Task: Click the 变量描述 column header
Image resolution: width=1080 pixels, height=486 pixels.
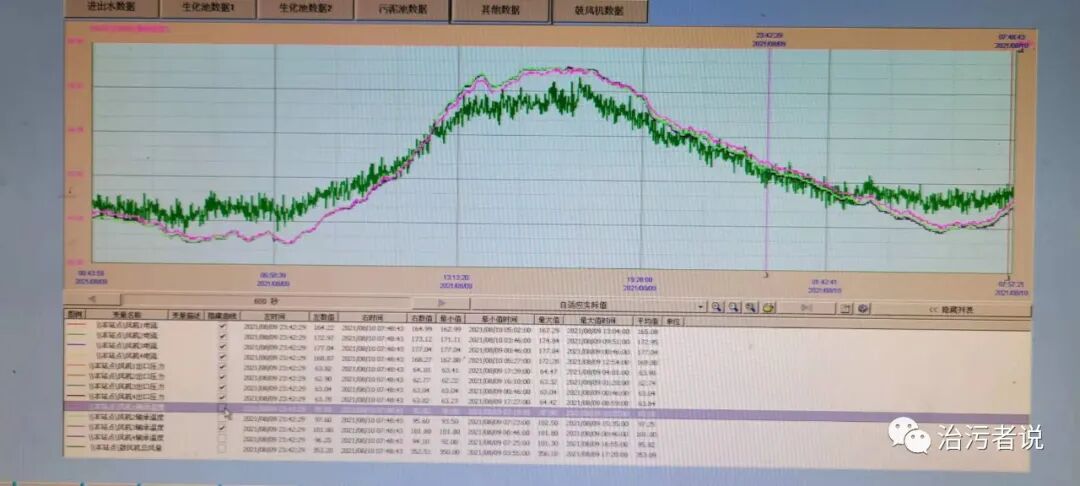Action: [x=185, y=316]
